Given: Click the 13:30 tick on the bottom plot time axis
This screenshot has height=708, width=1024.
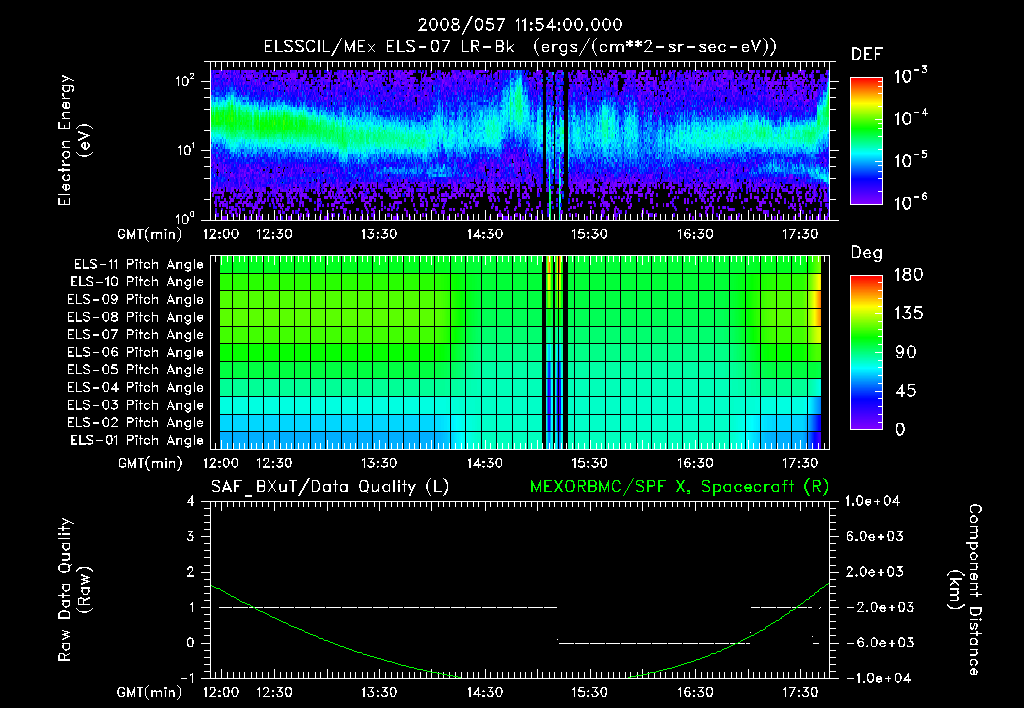Looking at the screenshot, I should (379, 692).
